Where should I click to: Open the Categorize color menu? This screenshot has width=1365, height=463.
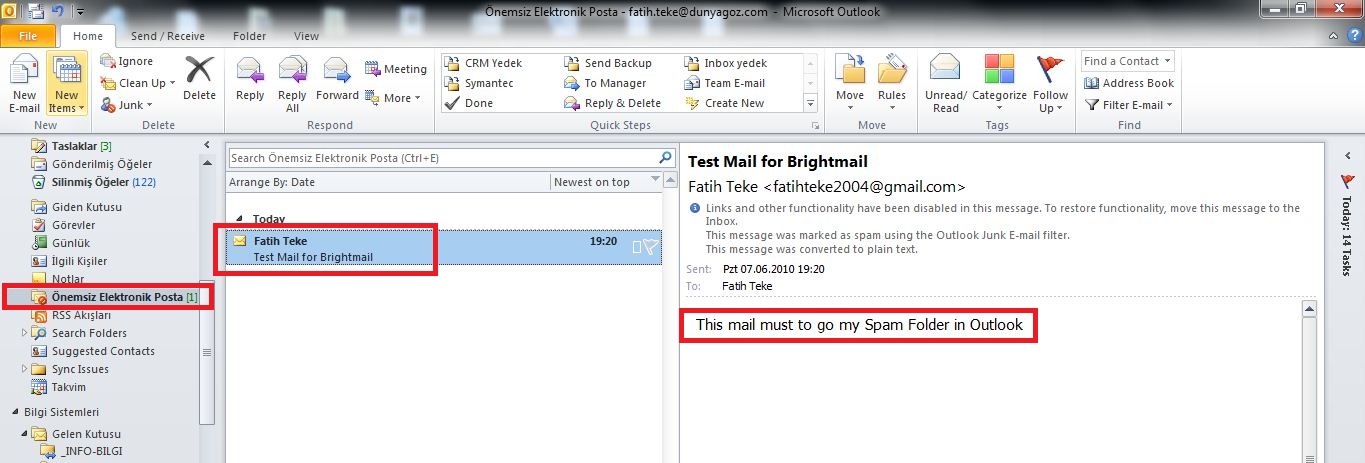(x=999, y=84)
